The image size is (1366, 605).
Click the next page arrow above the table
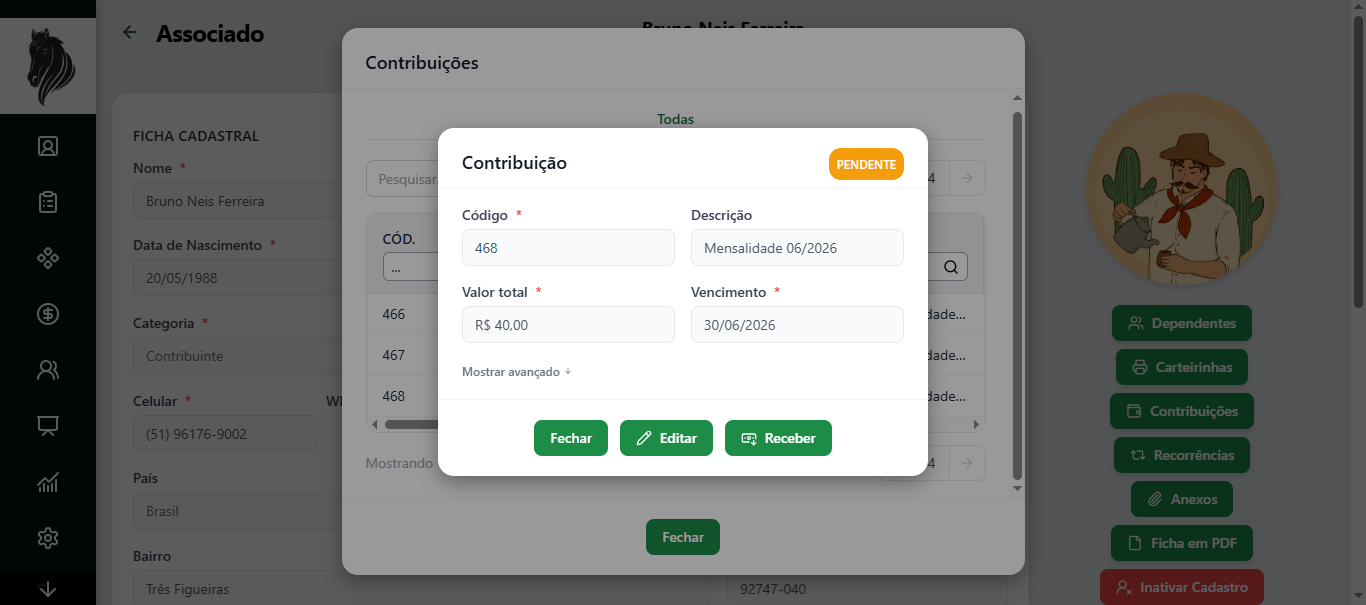click(967, 178)
